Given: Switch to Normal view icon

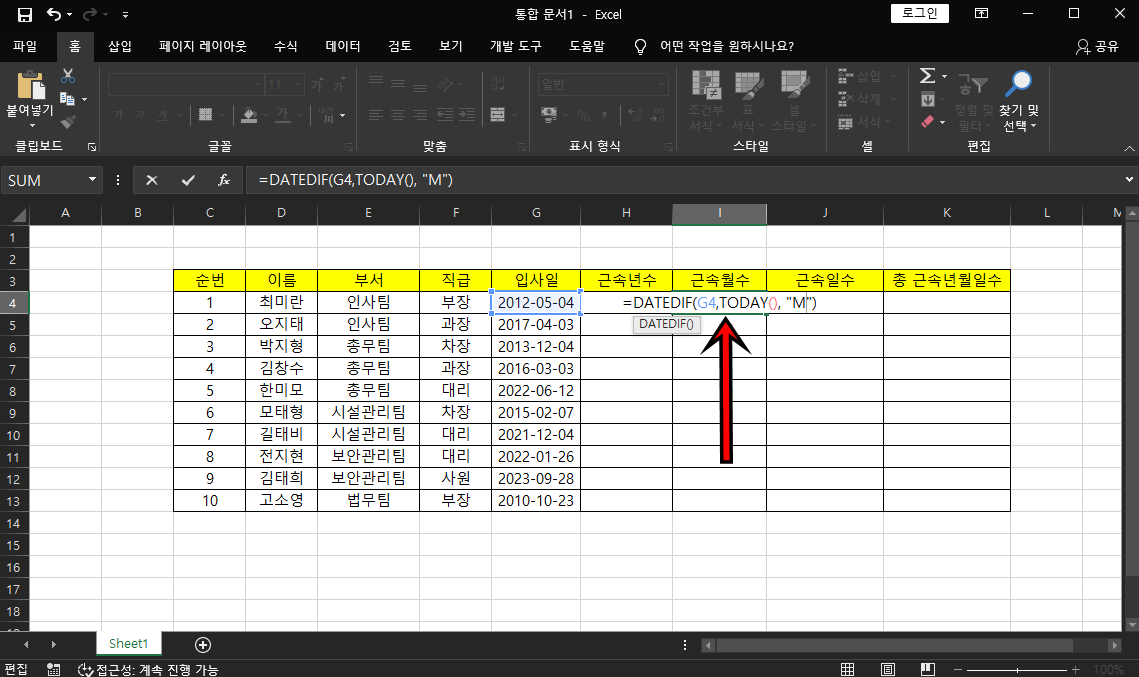Looking at the screenshot, I should click(847, 669).
